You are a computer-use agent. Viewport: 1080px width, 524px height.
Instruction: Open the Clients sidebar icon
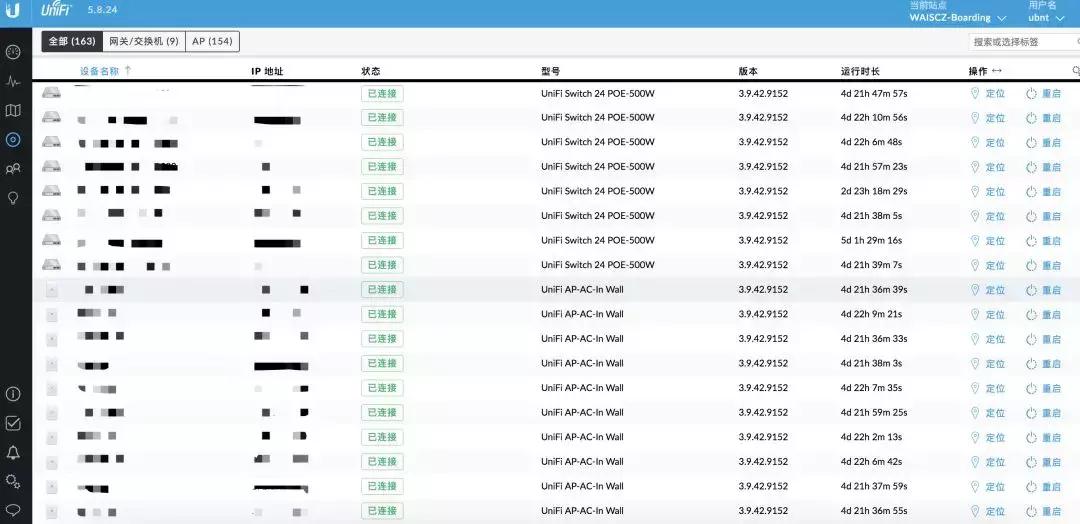[x=13, y=169]
